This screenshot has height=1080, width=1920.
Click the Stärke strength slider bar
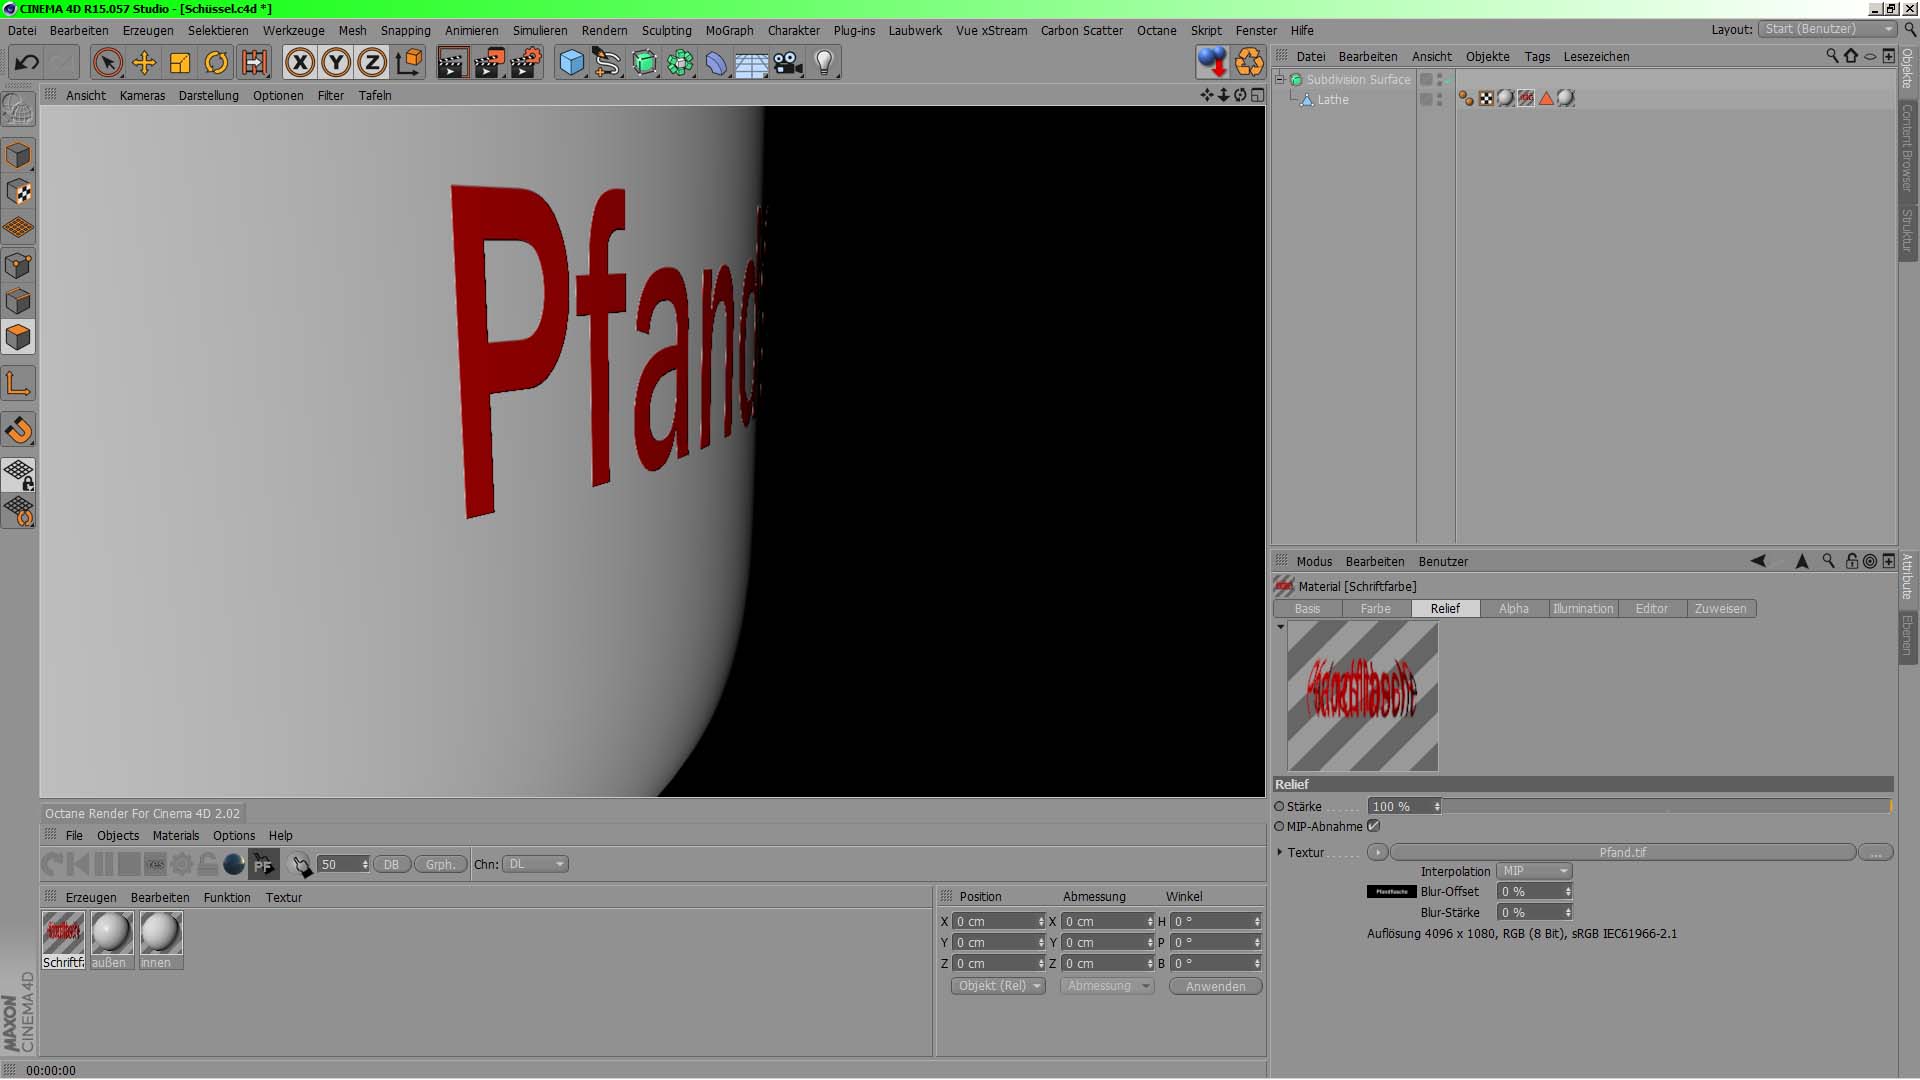tap(1666, 806)
